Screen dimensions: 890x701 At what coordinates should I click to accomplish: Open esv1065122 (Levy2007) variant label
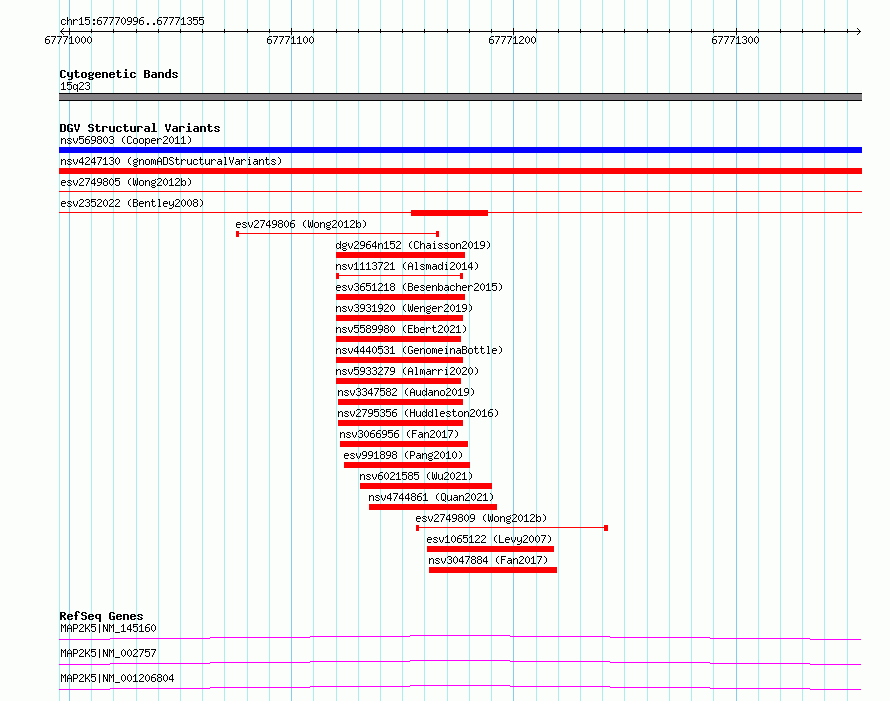[489, 539]
